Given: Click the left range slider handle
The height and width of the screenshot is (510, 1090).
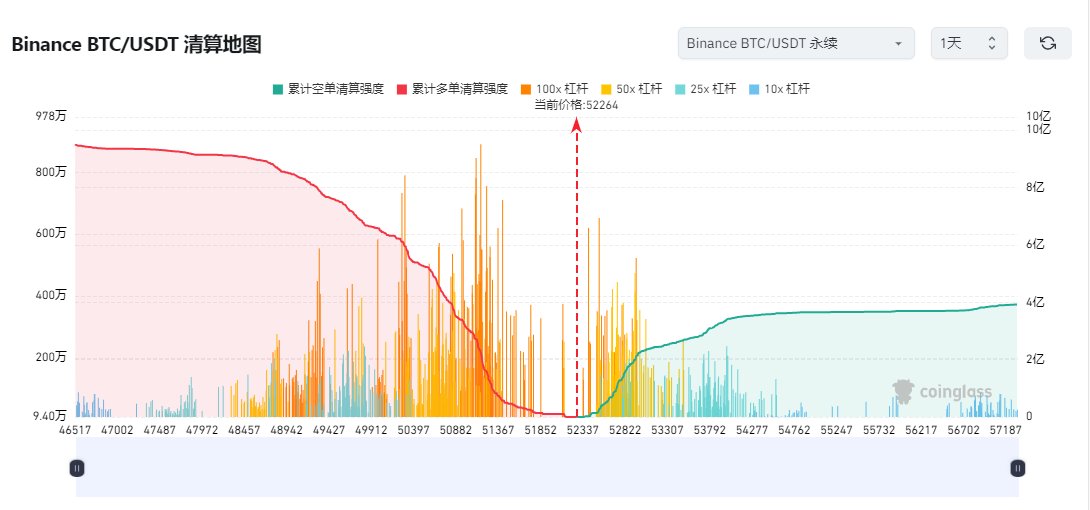Looking at the screenshot, I should (77, 468).
